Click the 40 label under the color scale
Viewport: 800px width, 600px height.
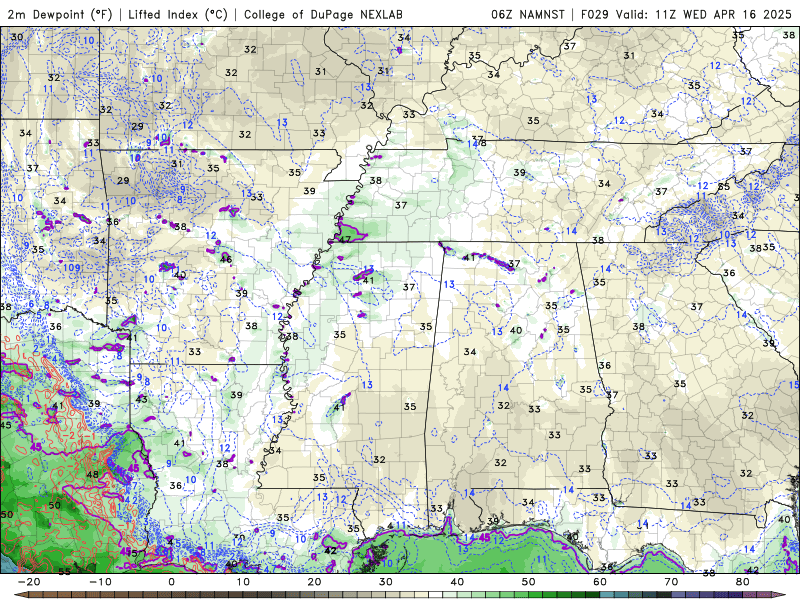click(x=457, y=582)
